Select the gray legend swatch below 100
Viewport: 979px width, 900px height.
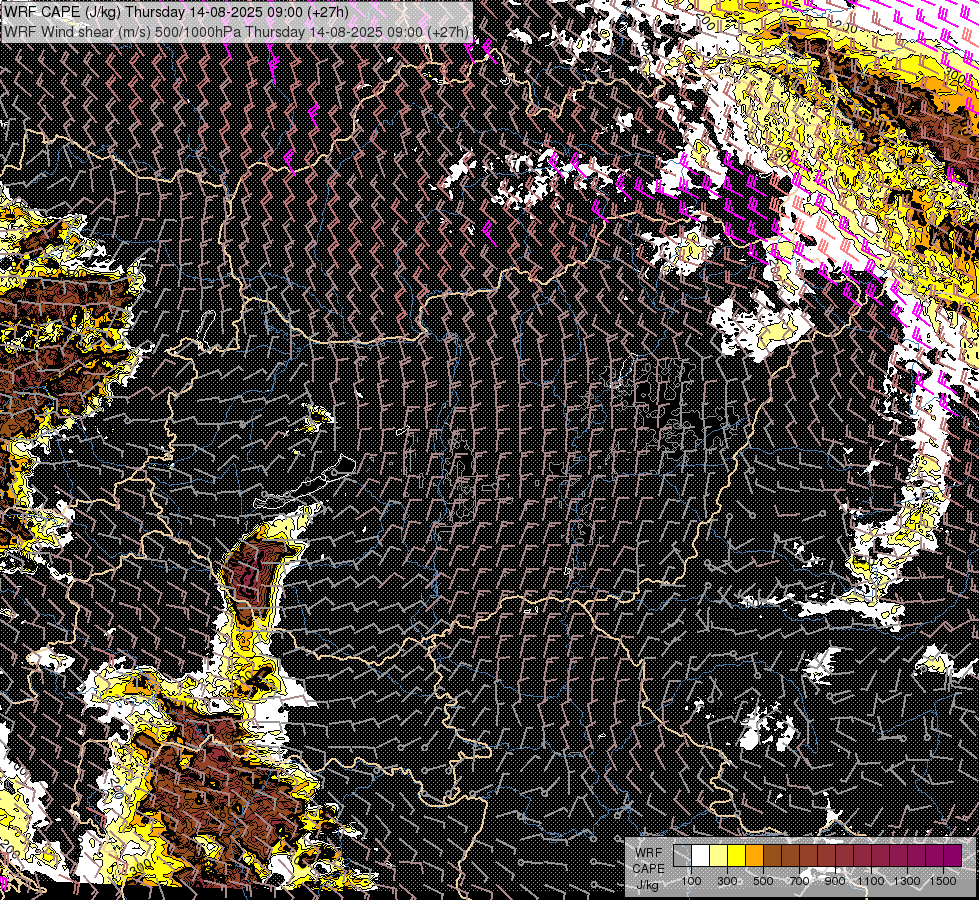[x=682, y=856]
